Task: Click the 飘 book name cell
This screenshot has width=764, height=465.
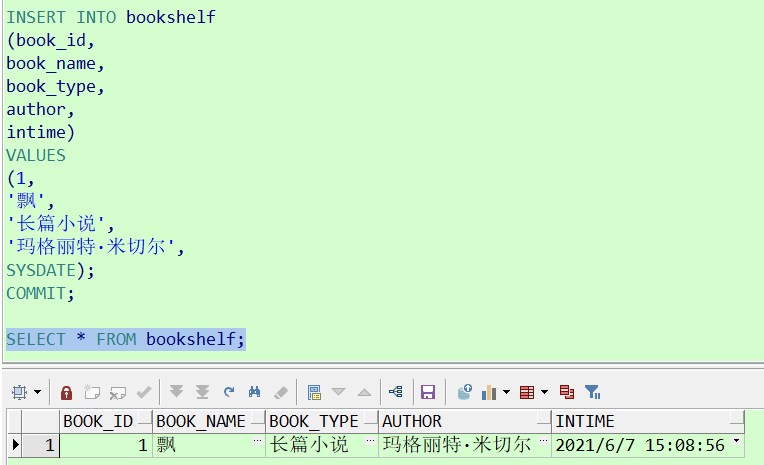Action: pos(209,445)
